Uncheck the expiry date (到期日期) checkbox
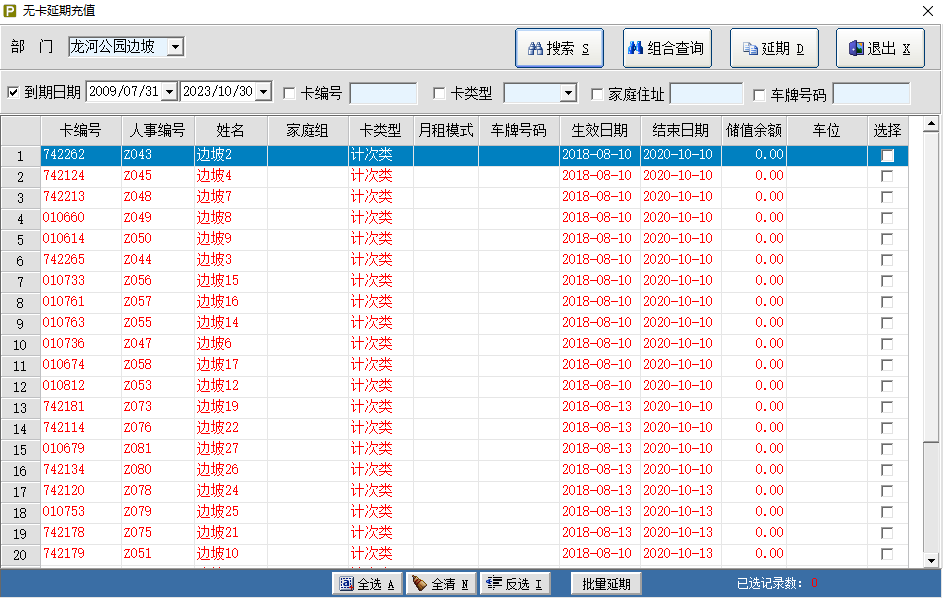 click(13, 93)
